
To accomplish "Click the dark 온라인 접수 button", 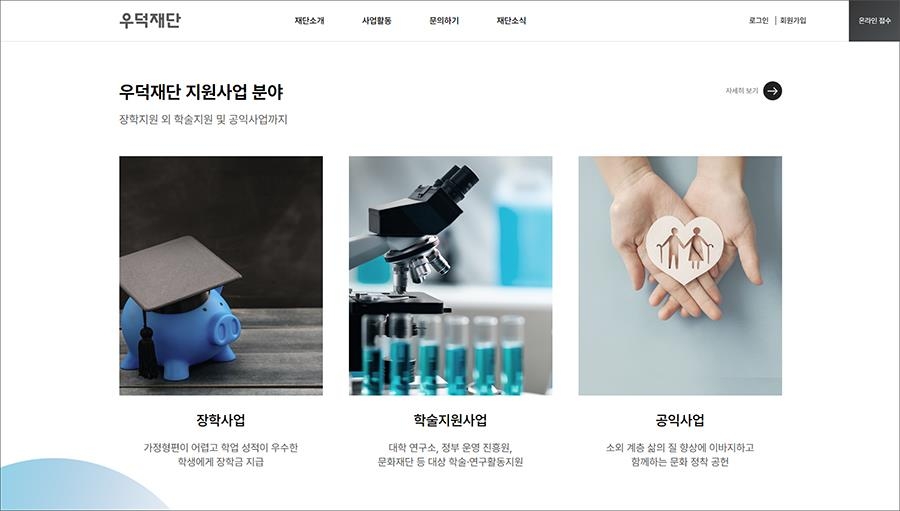I will [x=874, y=21].
